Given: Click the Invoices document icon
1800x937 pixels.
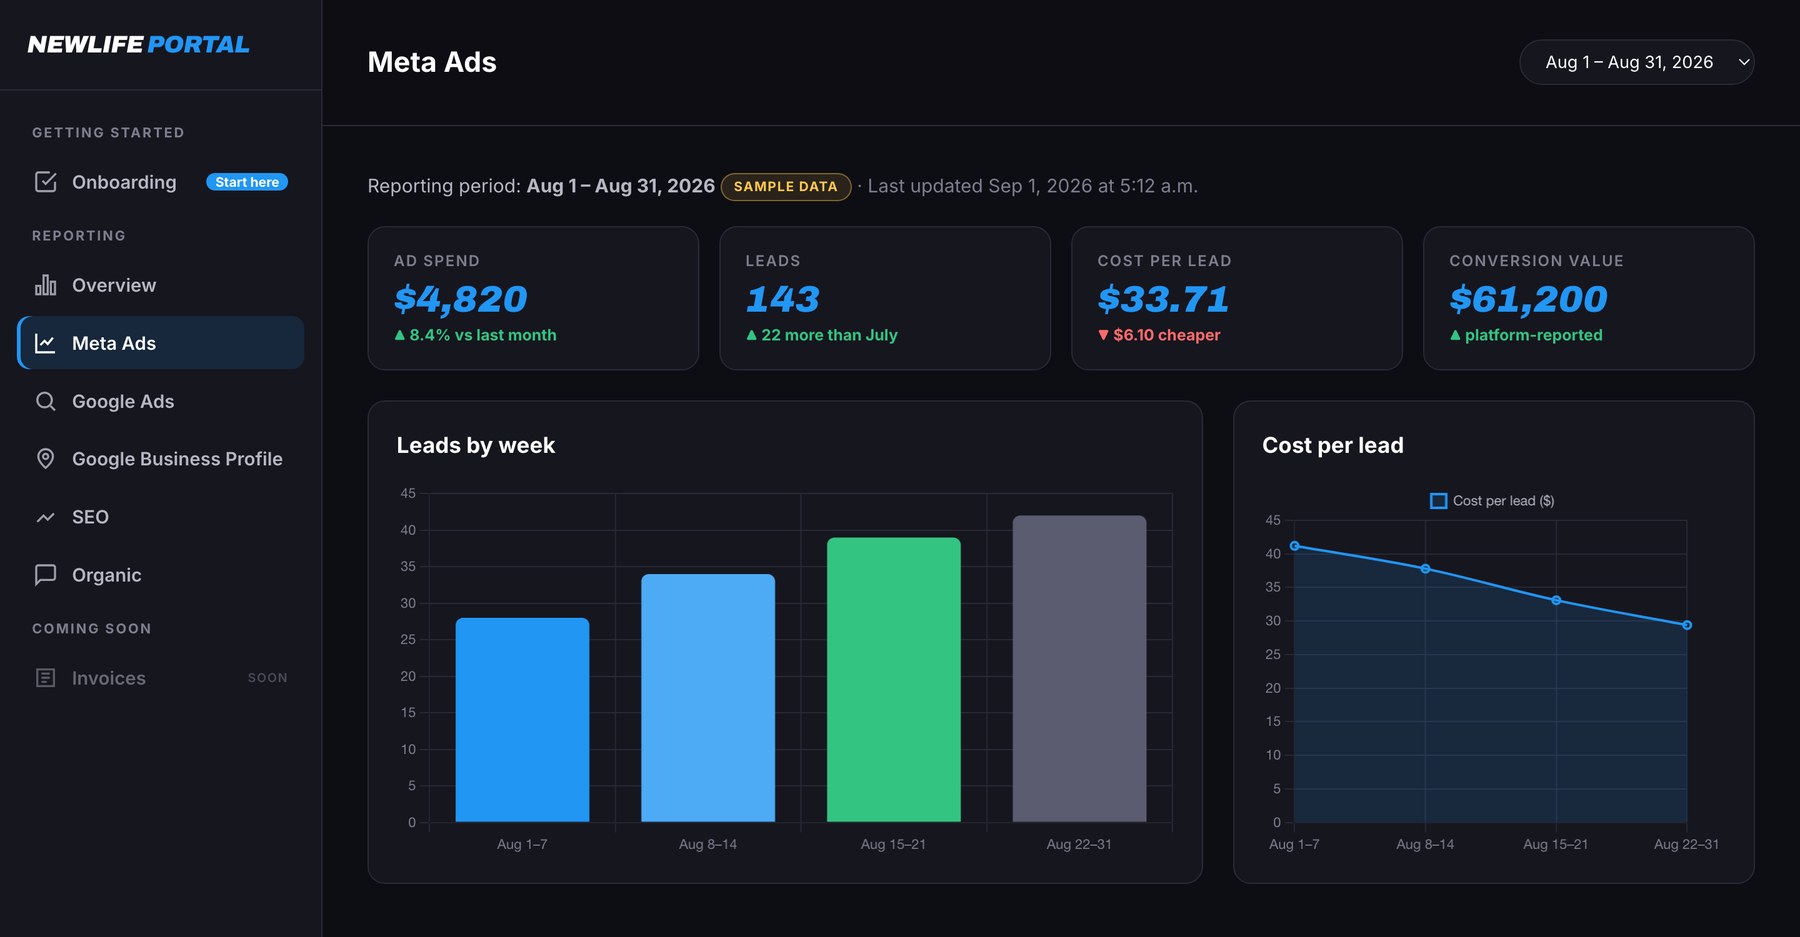Looking at the screenshot, I should [x=45, y=678].
